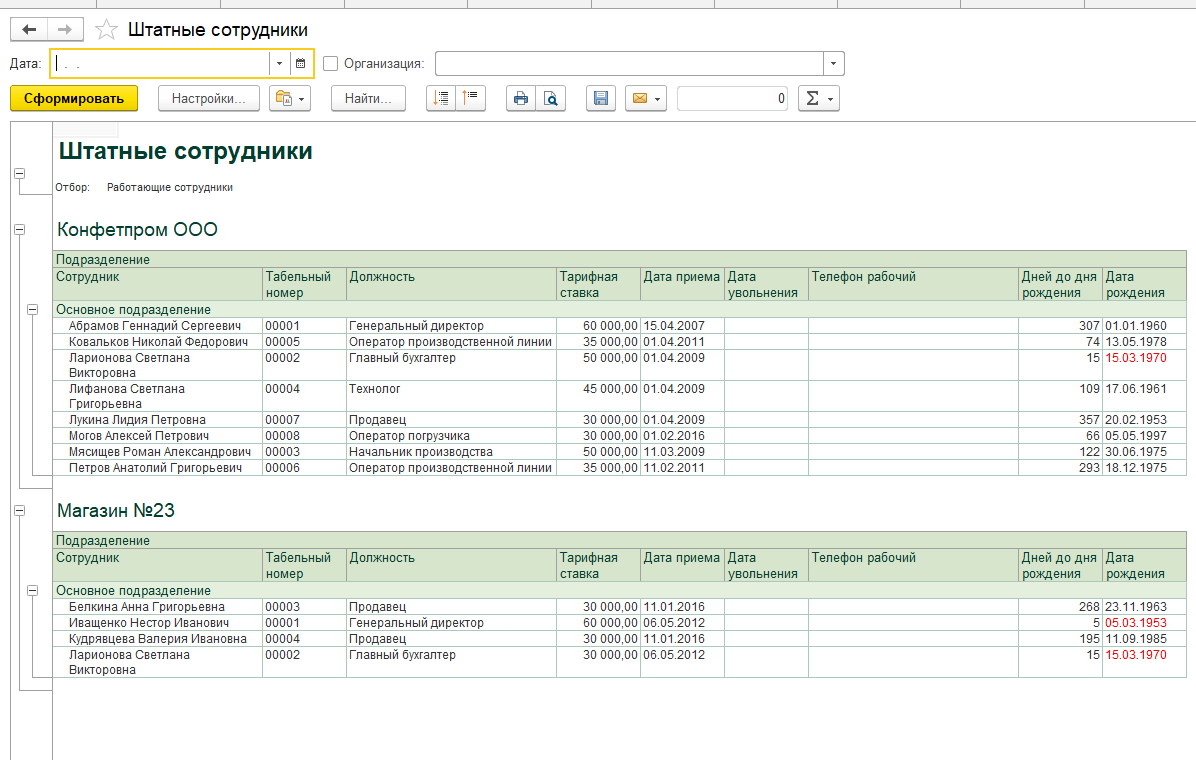Click into the Дата input field

(160, 63)
